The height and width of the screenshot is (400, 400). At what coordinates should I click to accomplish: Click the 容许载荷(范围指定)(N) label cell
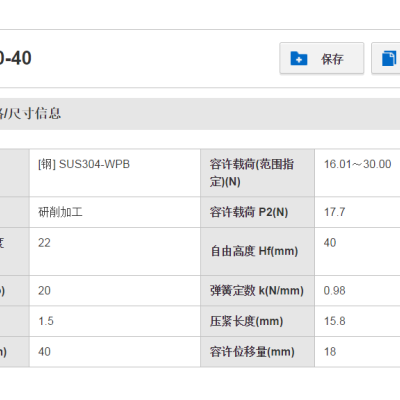point(257,173)
